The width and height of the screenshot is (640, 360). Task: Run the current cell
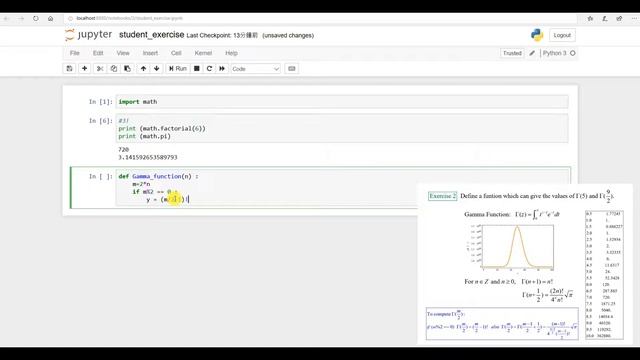pos(178,69)
